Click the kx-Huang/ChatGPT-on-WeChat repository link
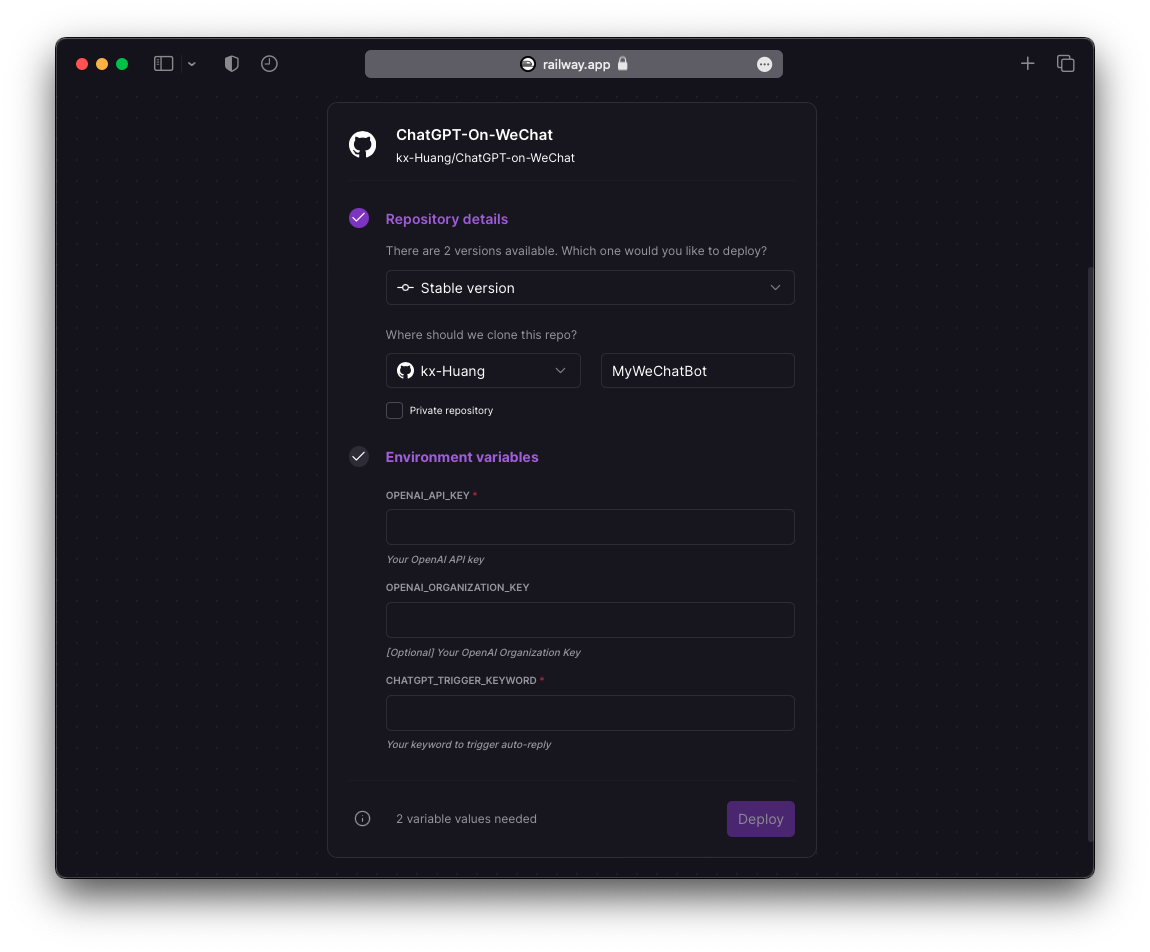Screen dimensions: 1150x952 click(485, 158)
